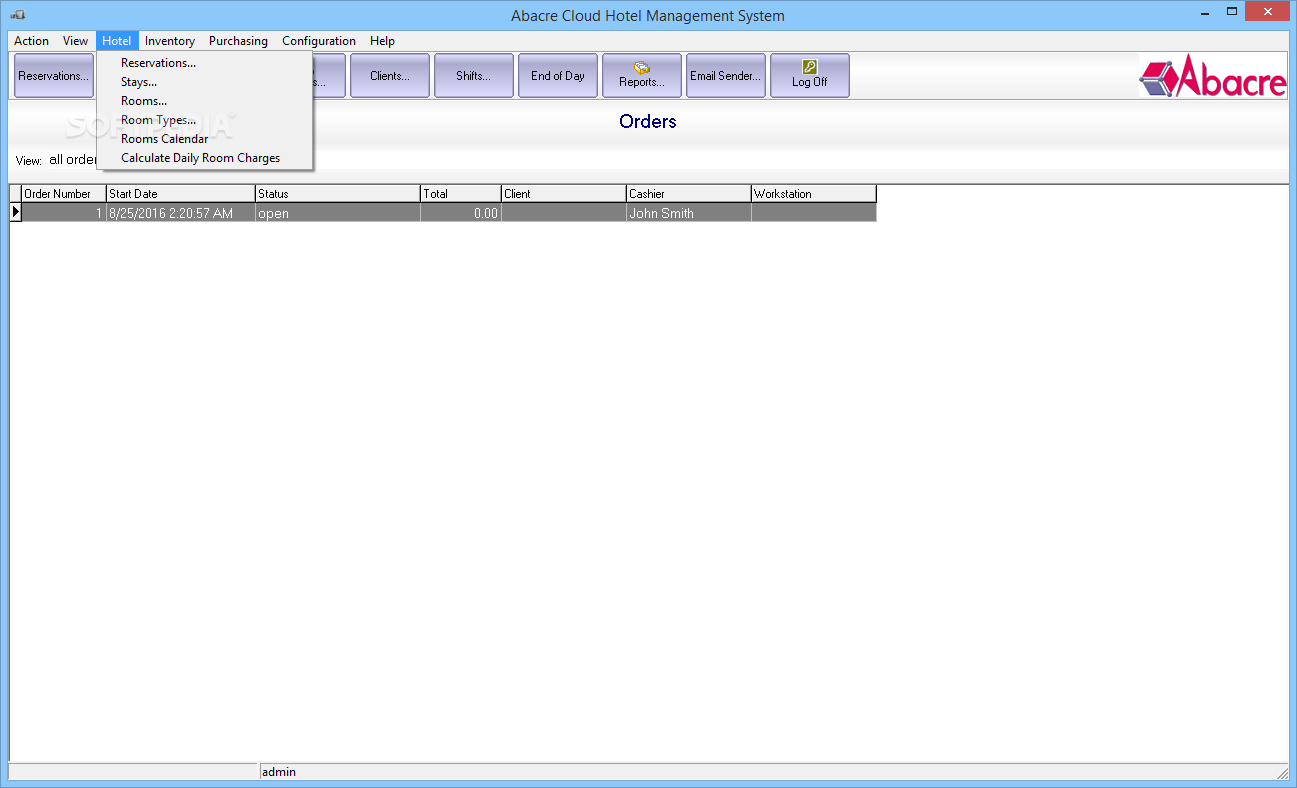This screenshot has height=788, width=1297.
Task: Select the row indicator arrow for order 1
Action: (x=16, y=213)
